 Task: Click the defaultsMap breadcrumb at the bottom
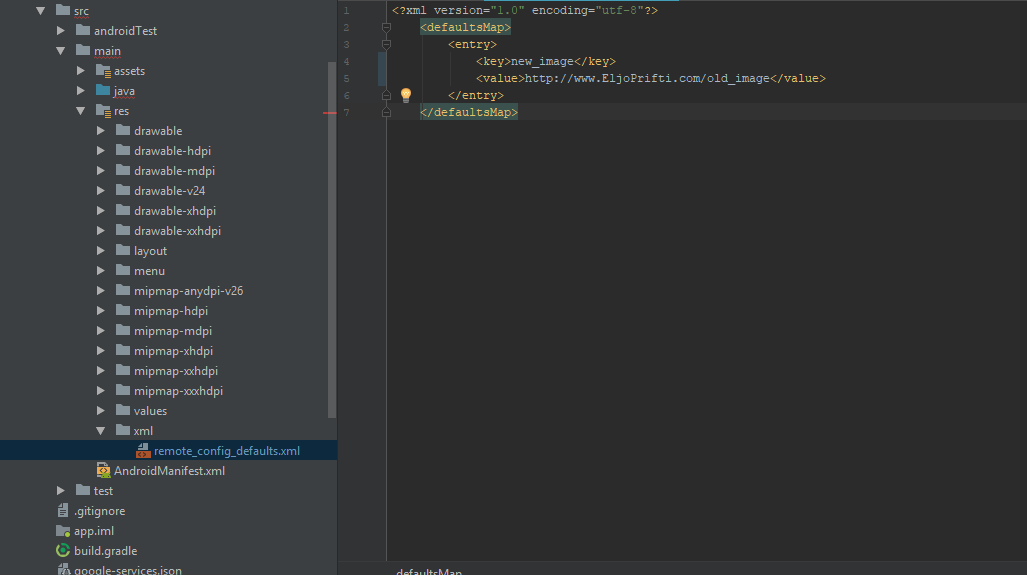[429, 571]
